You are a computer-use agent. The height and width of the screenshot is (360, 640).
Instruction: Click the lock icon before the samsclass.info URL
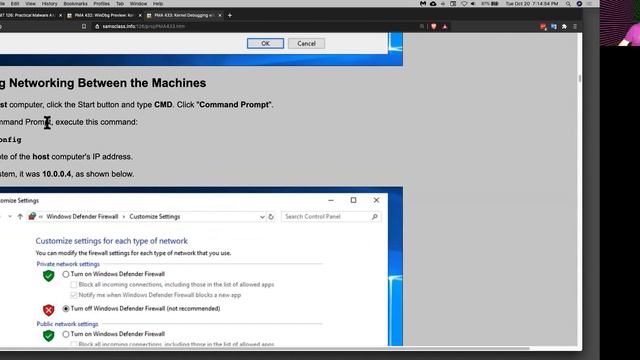(97, 26)
